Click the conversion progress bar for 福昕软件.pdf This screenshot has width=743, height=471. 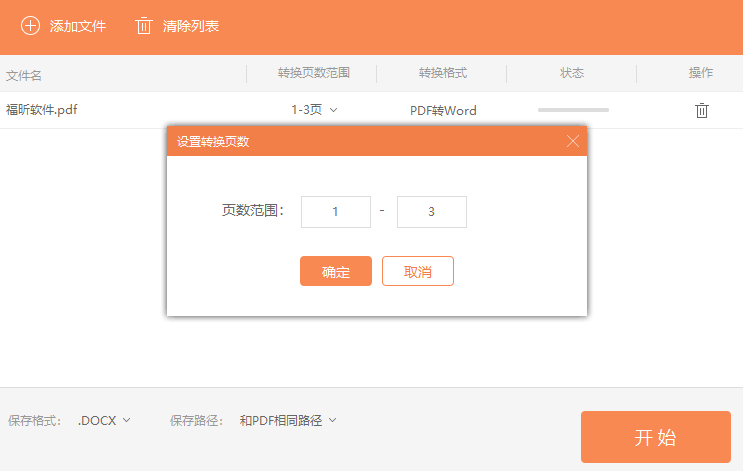coord(573,110)
